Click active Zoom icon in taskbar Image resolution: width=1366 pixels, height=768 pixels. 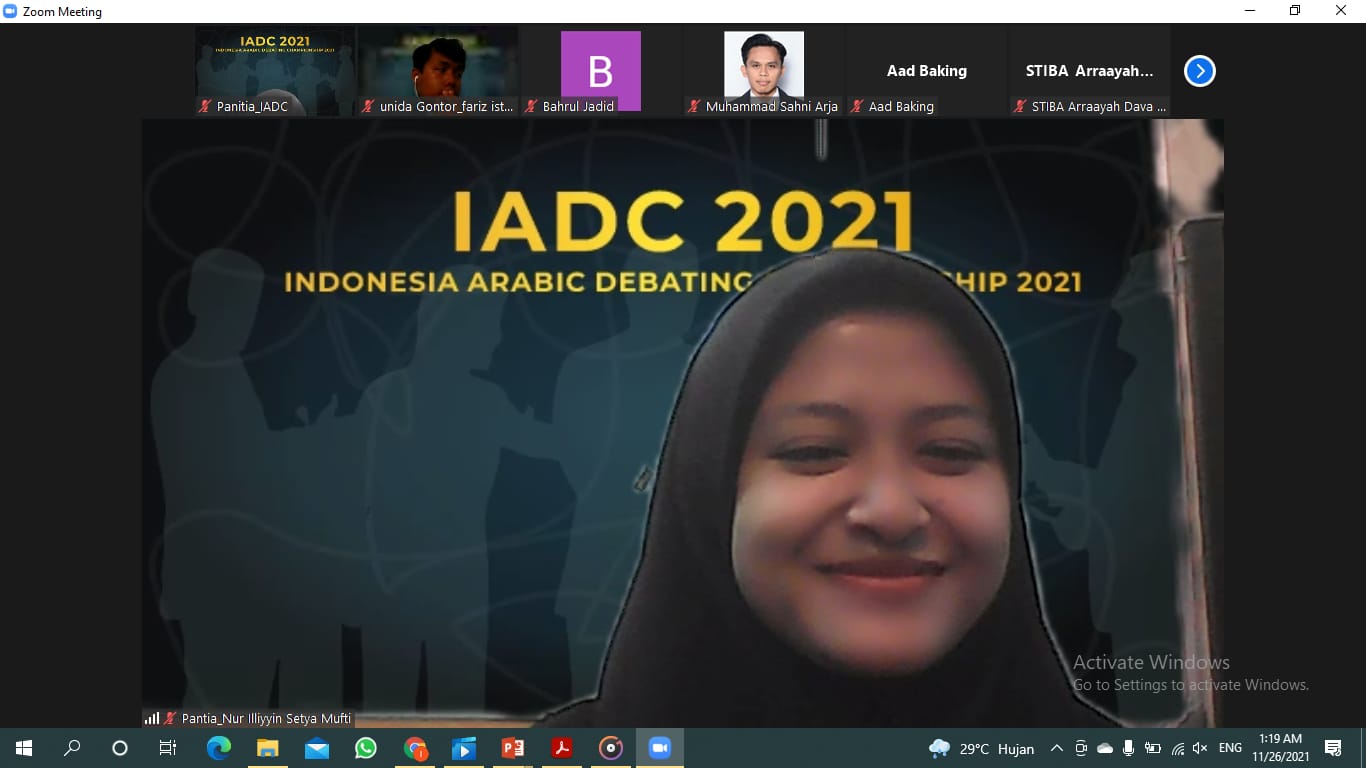click(x=660, y=748)
